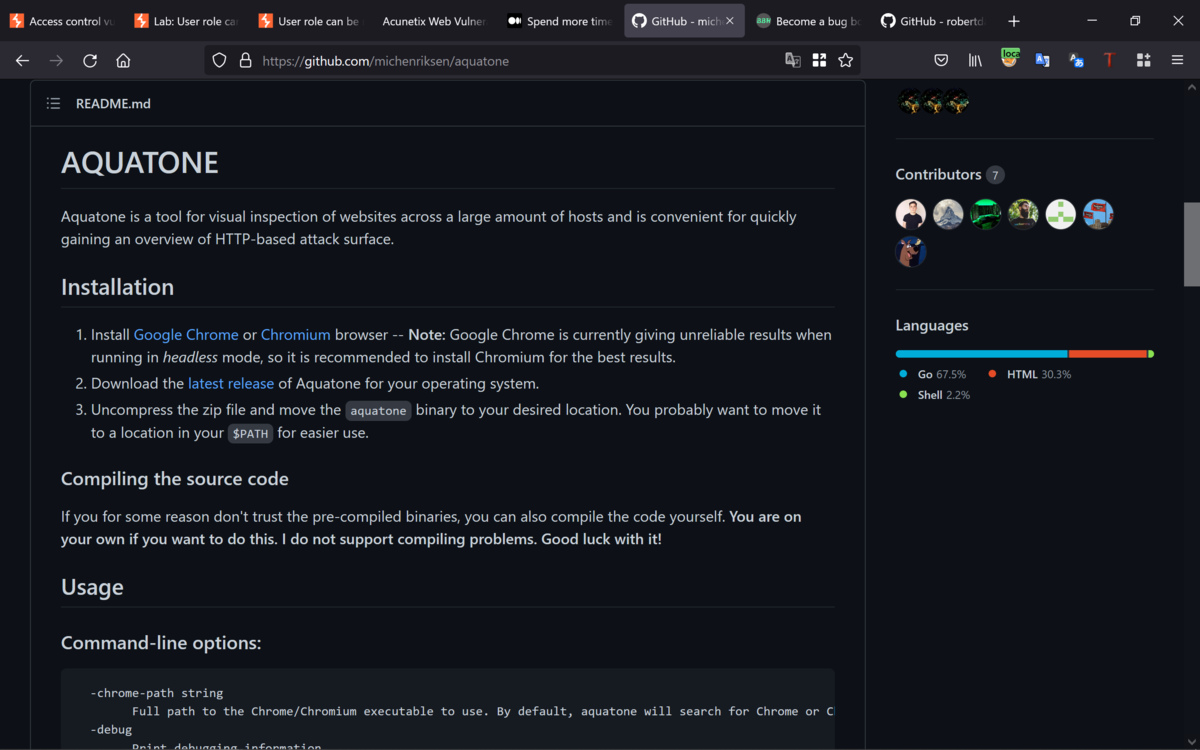The width and height of the screenshot is (1200, 750).
Task: Open the browser home page
Action: tap(123, 61)
